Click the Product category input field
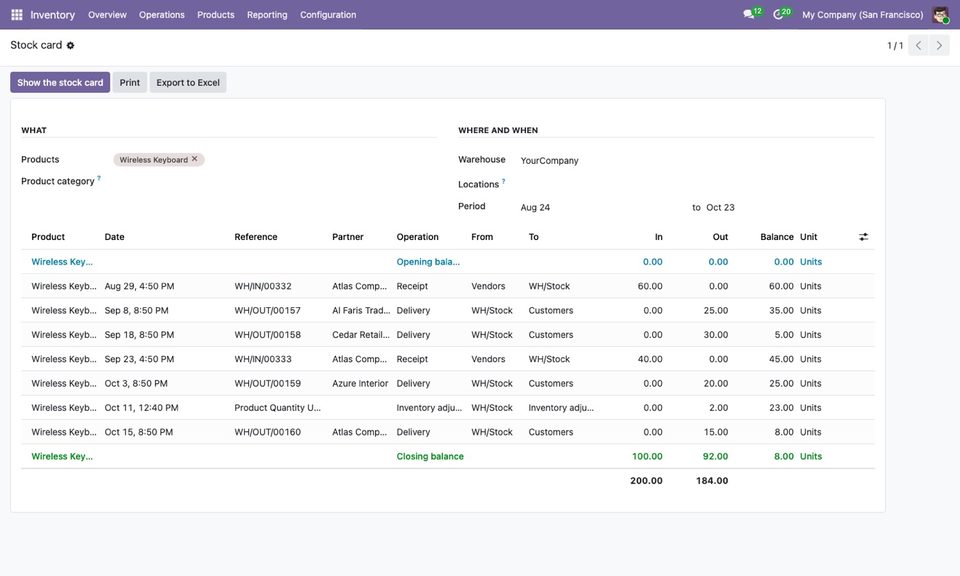This screenshot has height=576, width=960. tap(275, 182)
